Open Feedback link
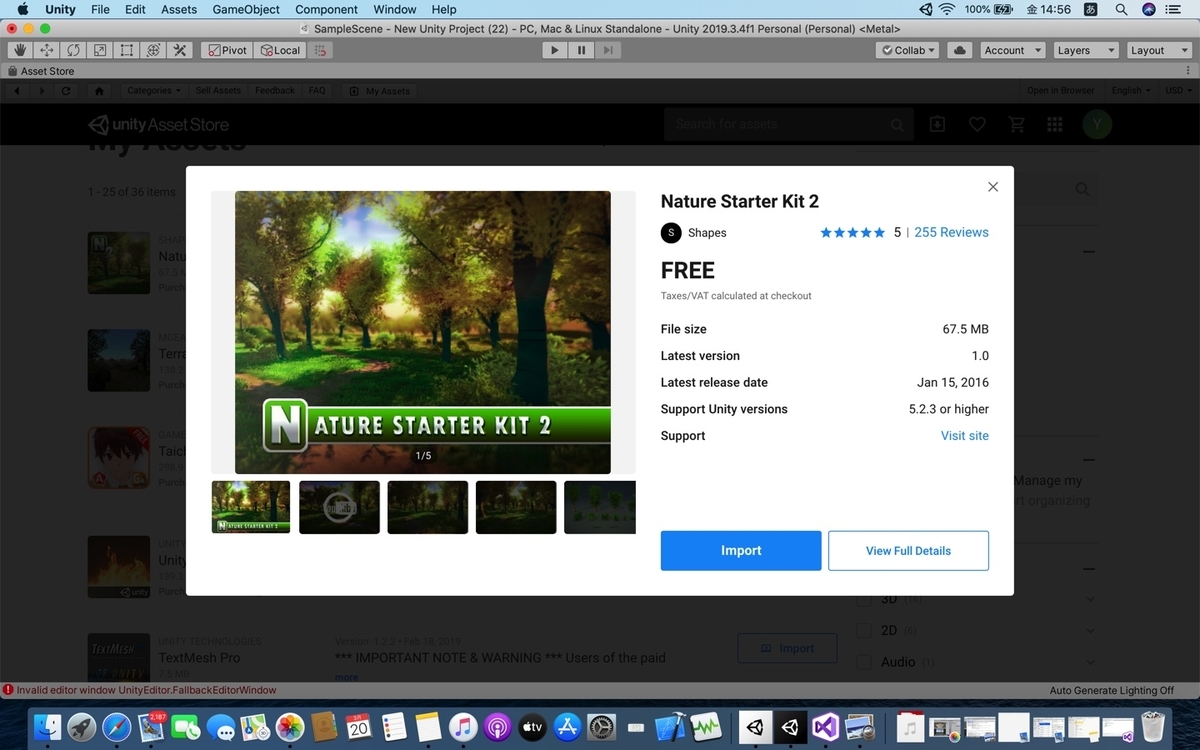This screenshot has width=1200, height=750. 274,90
